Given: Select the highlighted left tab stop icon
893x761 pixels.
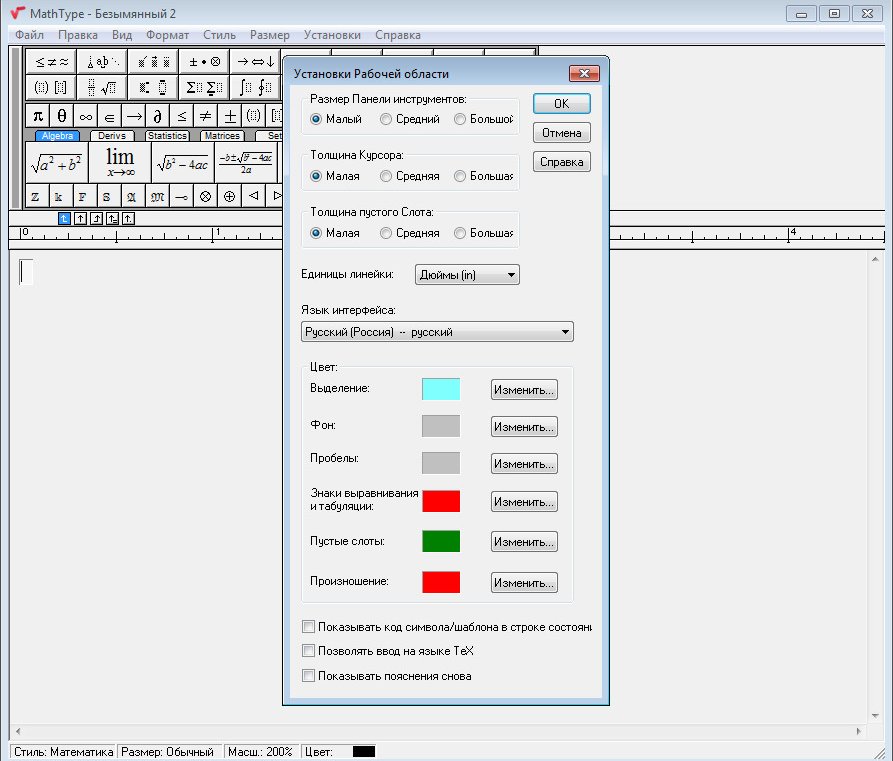Looking at the screenshot, I should pos(64,218).
